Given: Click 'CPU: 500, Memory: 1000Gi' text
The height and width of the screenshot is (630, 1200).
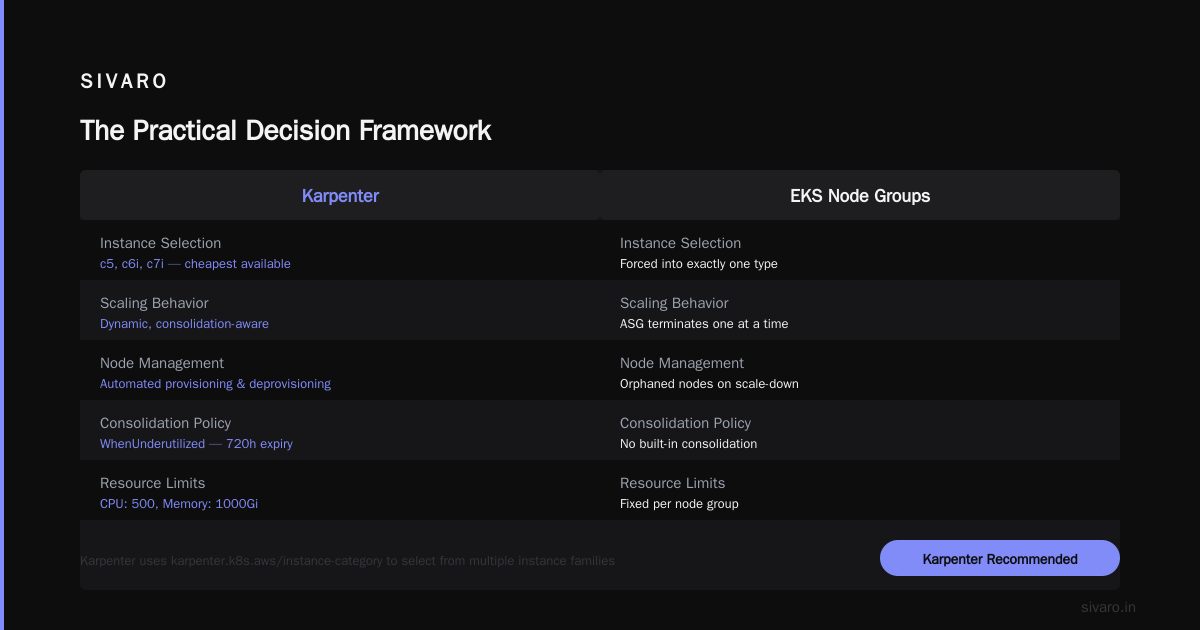Looking at the screenshot, I should point(179,504).
